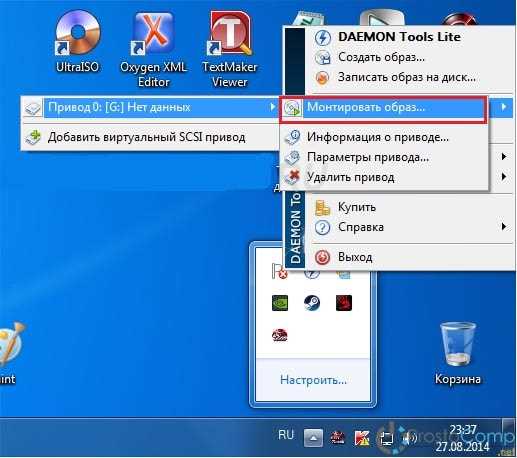Click the drive info icon
The width and height of the screenshot is (517, 458).
(292, 137)
